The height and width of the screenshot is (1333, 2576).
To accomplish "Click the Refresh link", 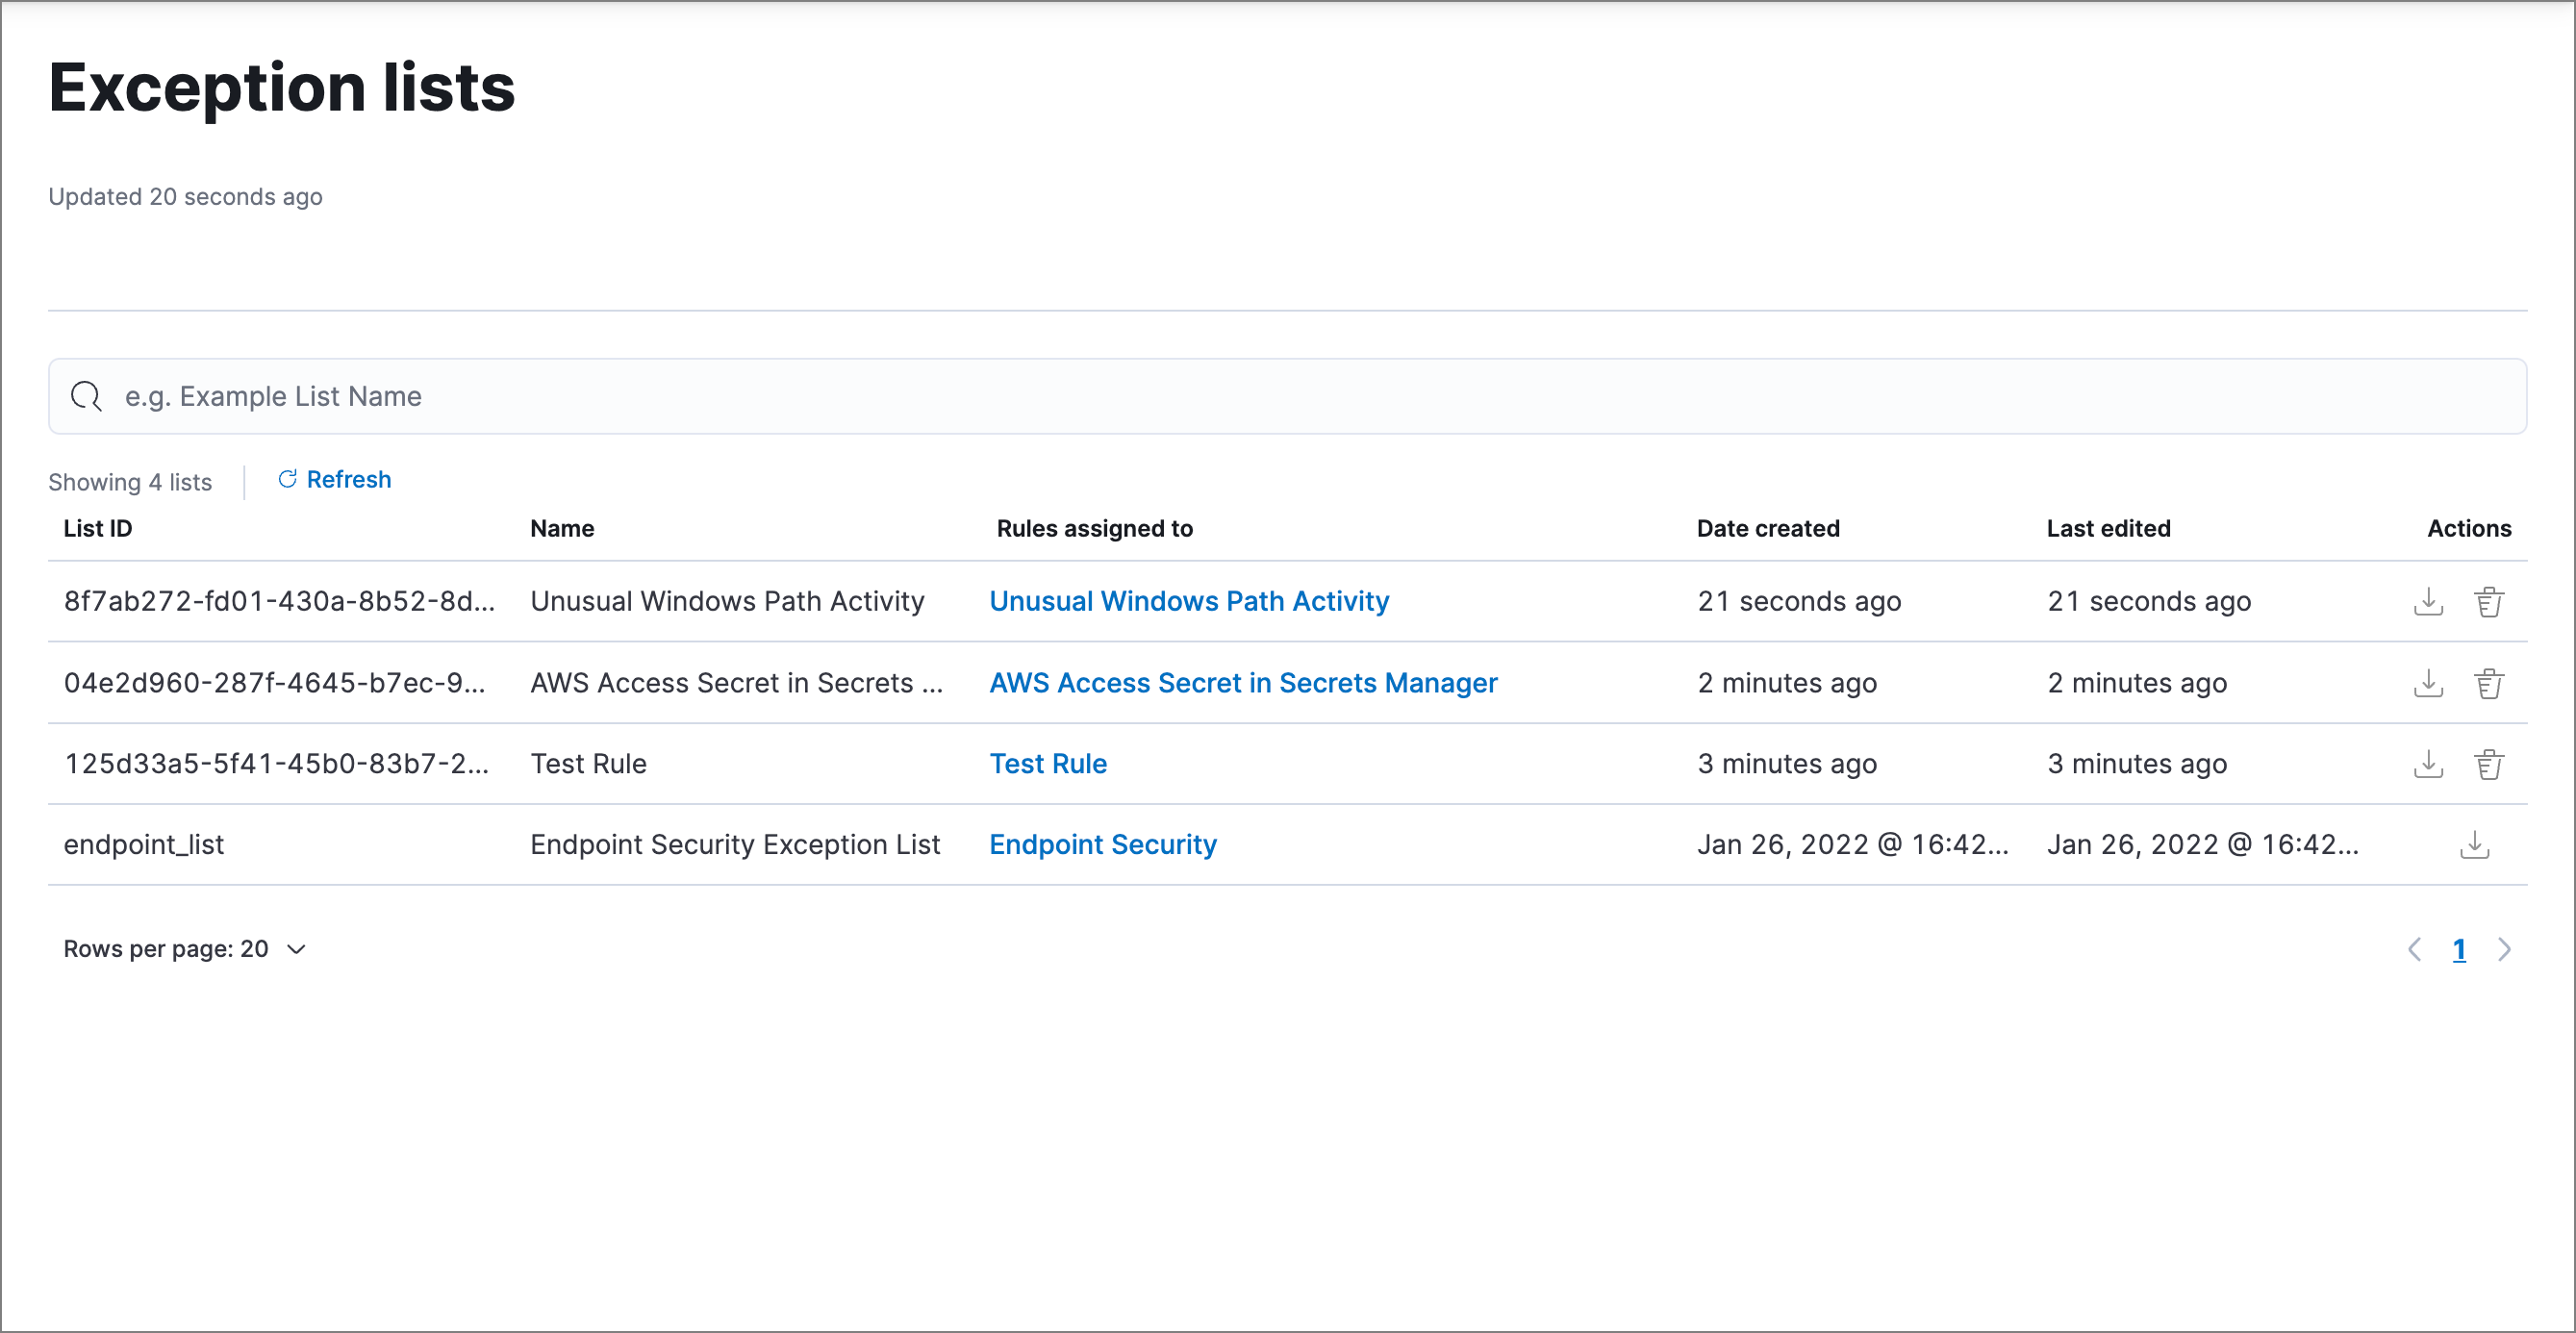I will click(348, 479).
